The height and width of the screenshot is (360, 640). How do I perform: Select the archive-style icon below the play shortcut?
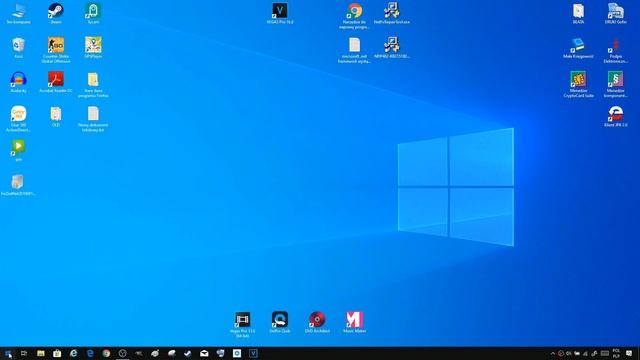[18, 184]
